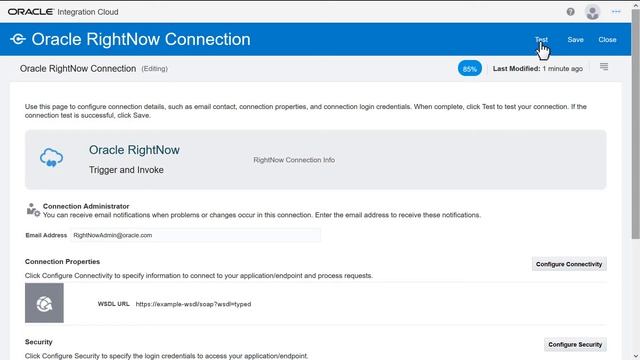Click the Configure Connectivity button

(569, 264)
